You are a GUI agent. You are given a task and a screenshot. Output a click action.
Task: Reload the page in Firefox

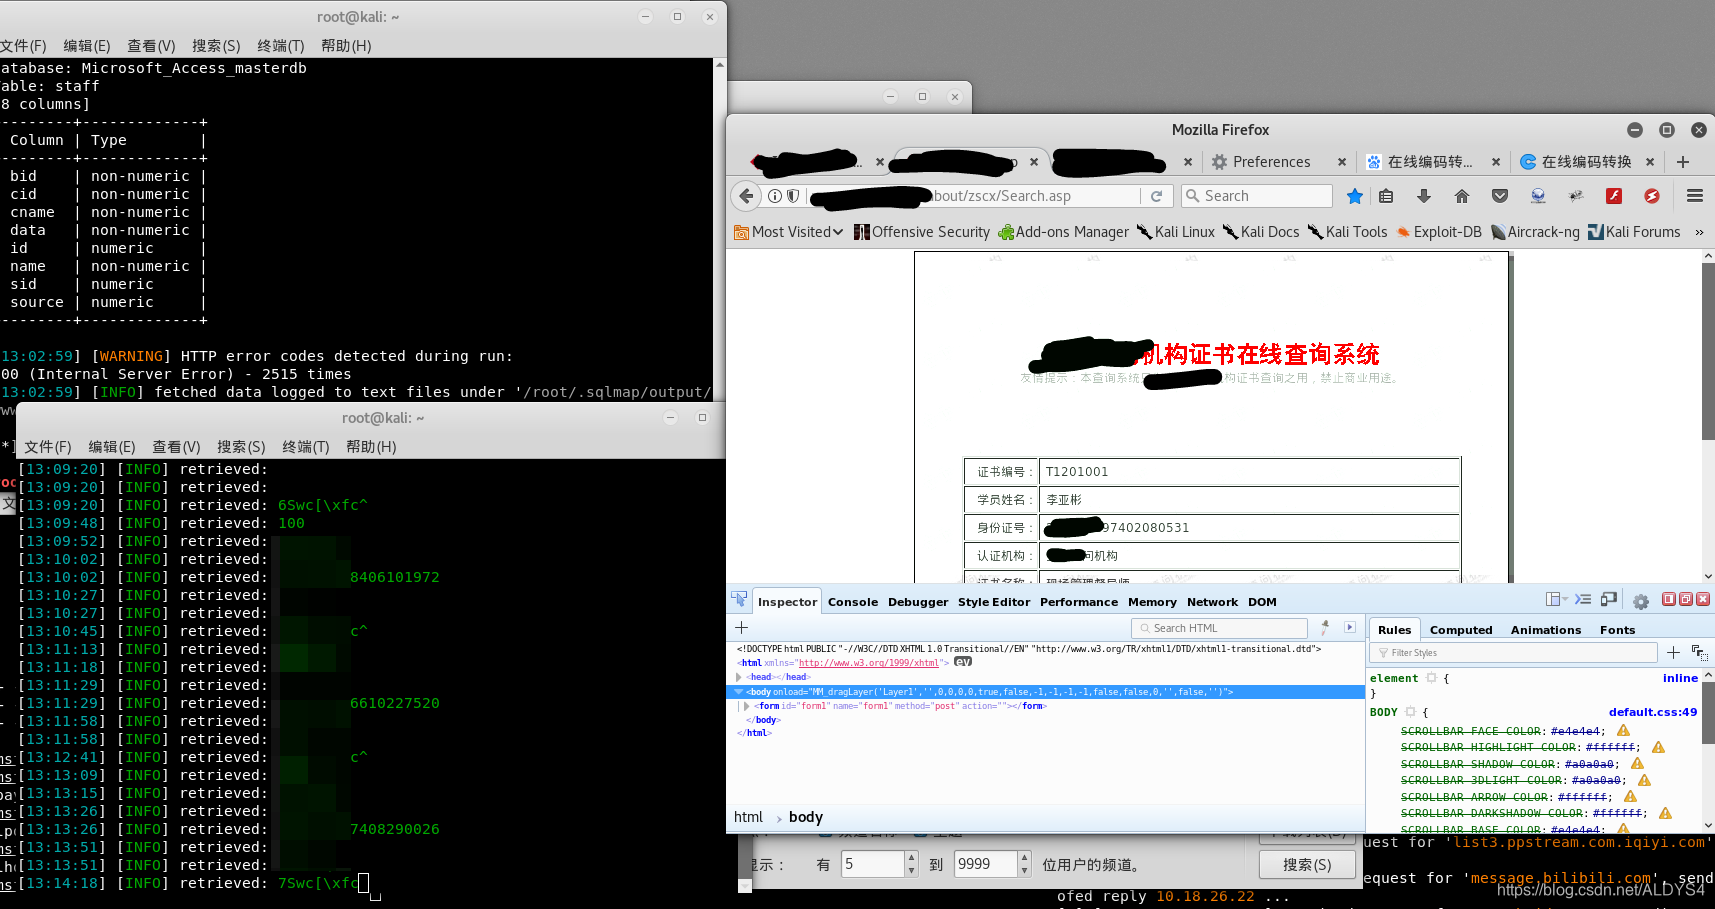point(1157,196)
